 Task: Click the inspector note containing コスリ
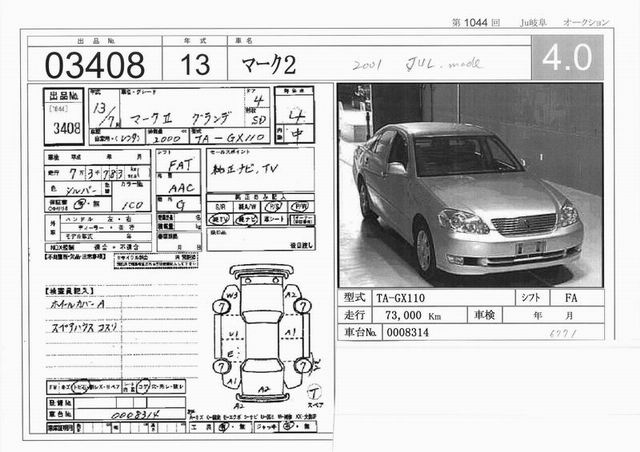[x=84, y=328]
